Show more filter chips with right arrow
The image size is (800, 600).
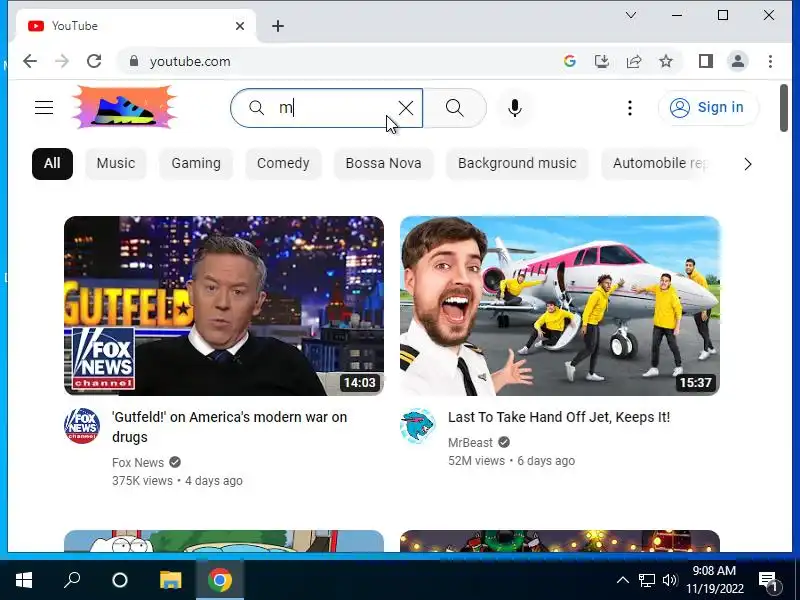(x=747, y=164)
